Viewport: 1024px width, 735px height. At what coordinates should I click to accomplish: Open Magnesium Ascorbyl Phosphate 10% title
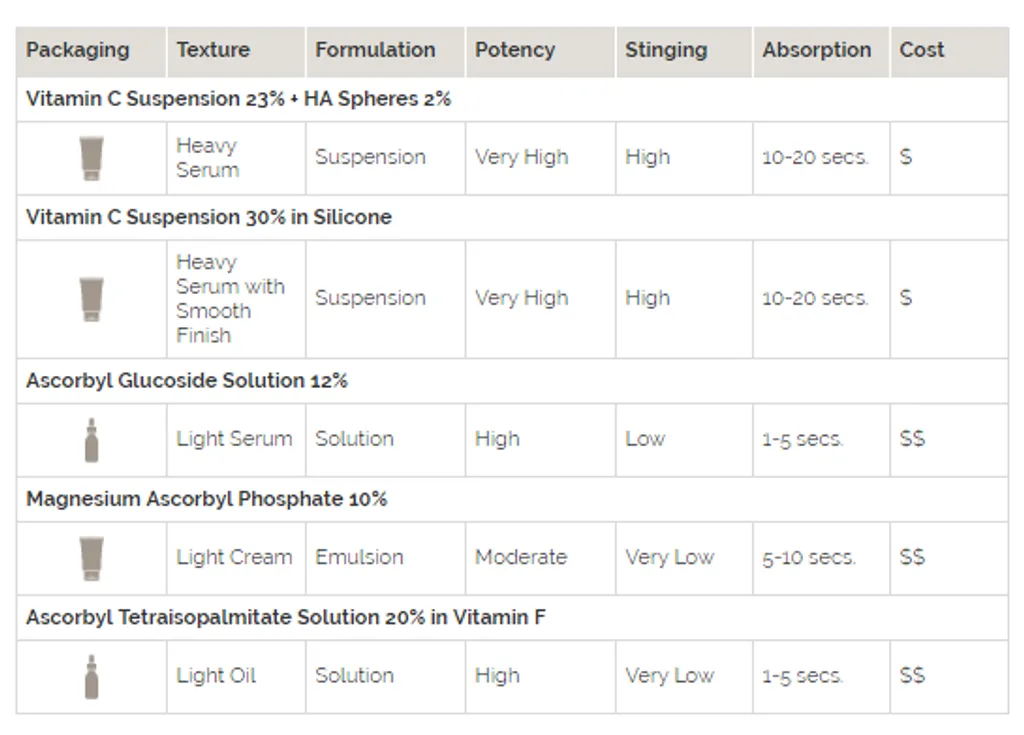click(206, 499)
